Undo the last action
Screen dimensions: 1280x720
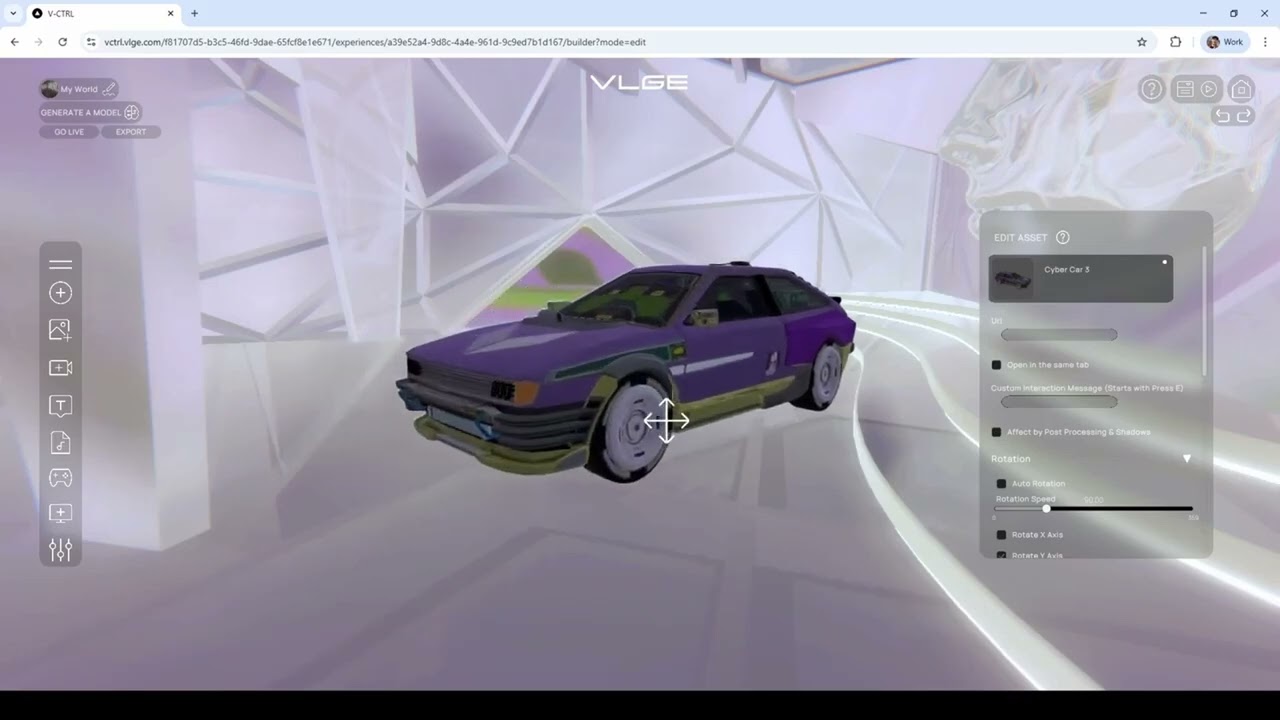(1222, 116)
